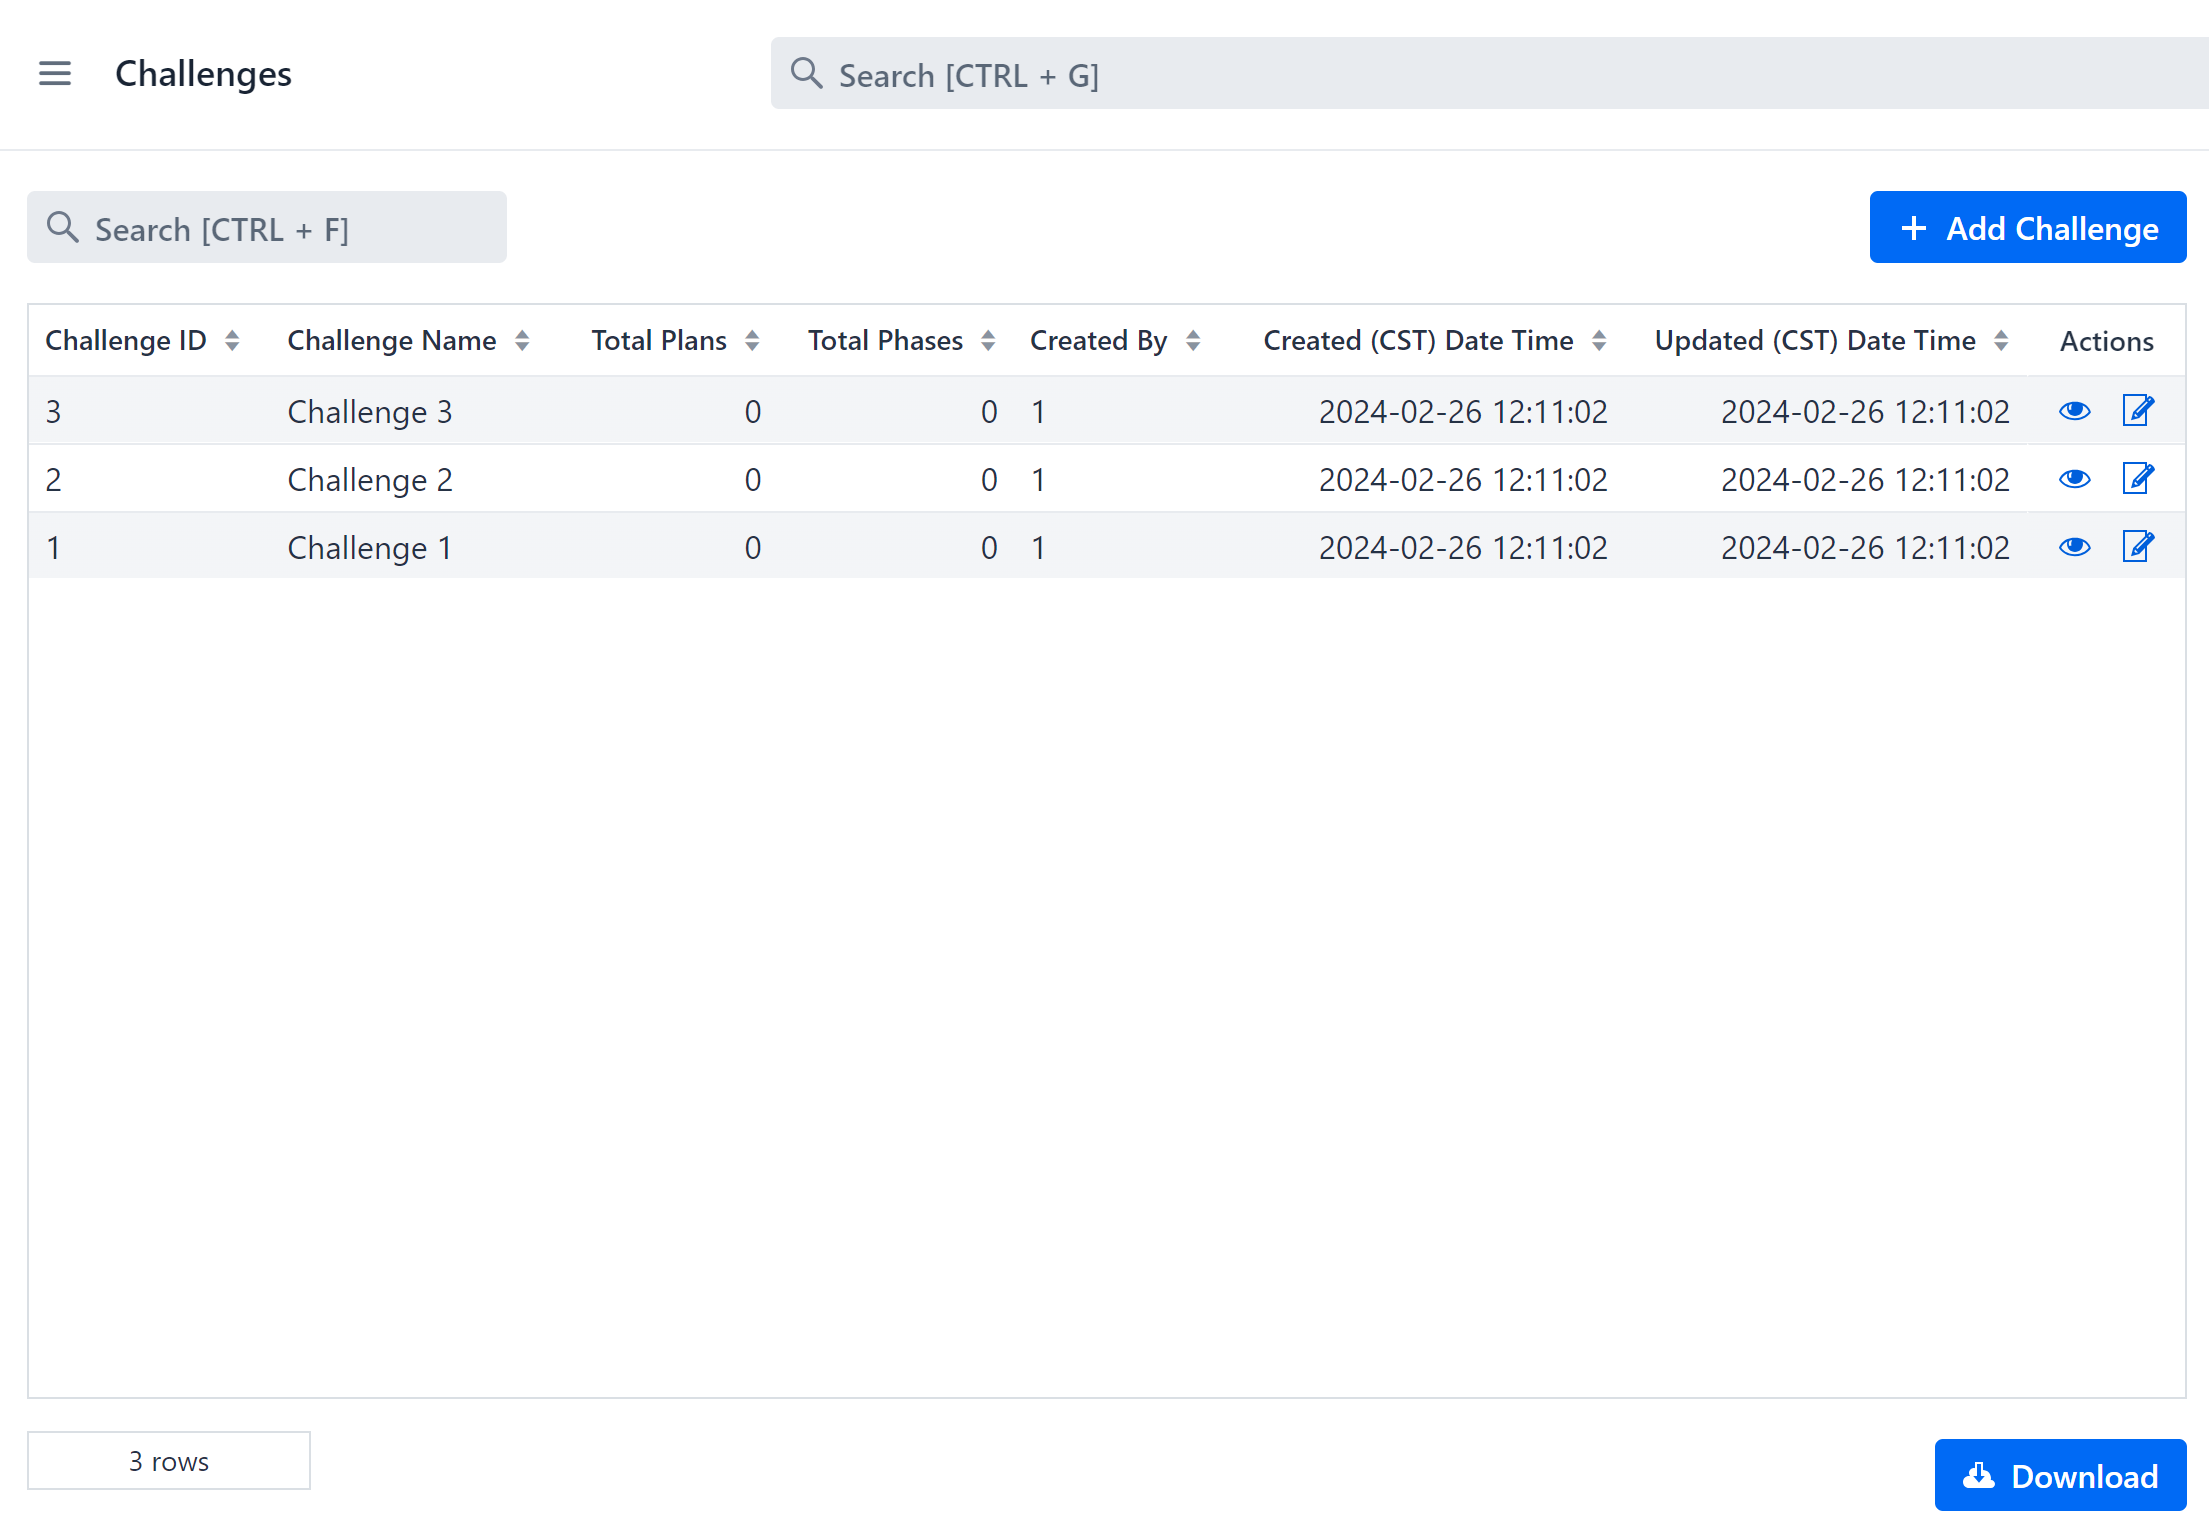Sort by Updated (CST) Date Time

pyautogui.click(x=2001, y=341)
